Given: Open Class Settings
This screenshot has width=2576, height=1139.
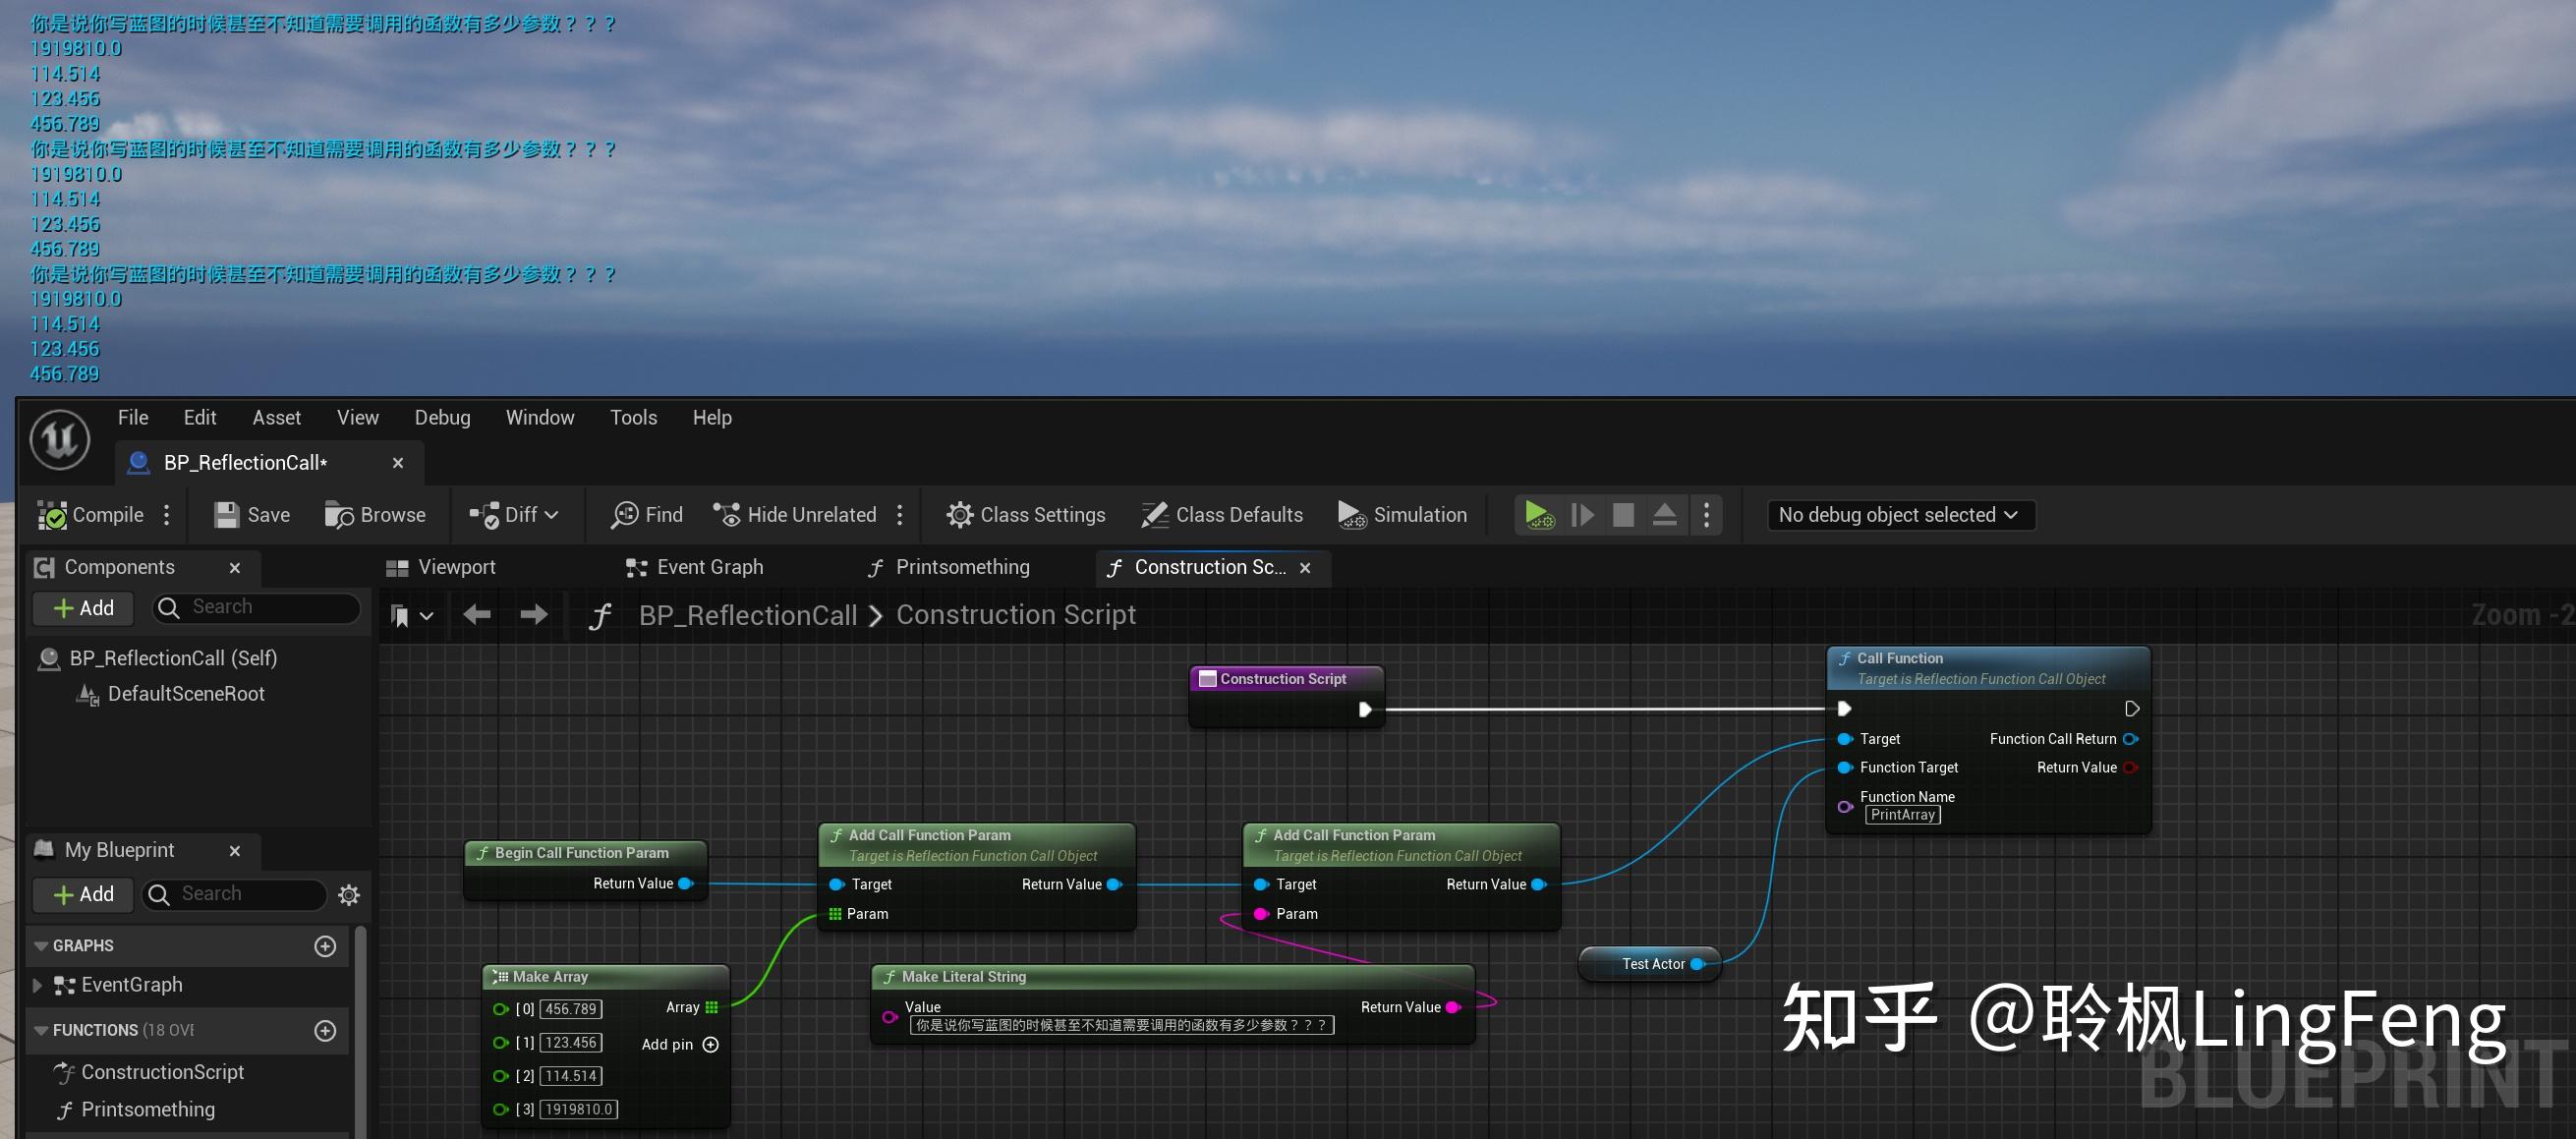Looking at the screenshot, I should pyautogui.click(x=1025, y=515).
